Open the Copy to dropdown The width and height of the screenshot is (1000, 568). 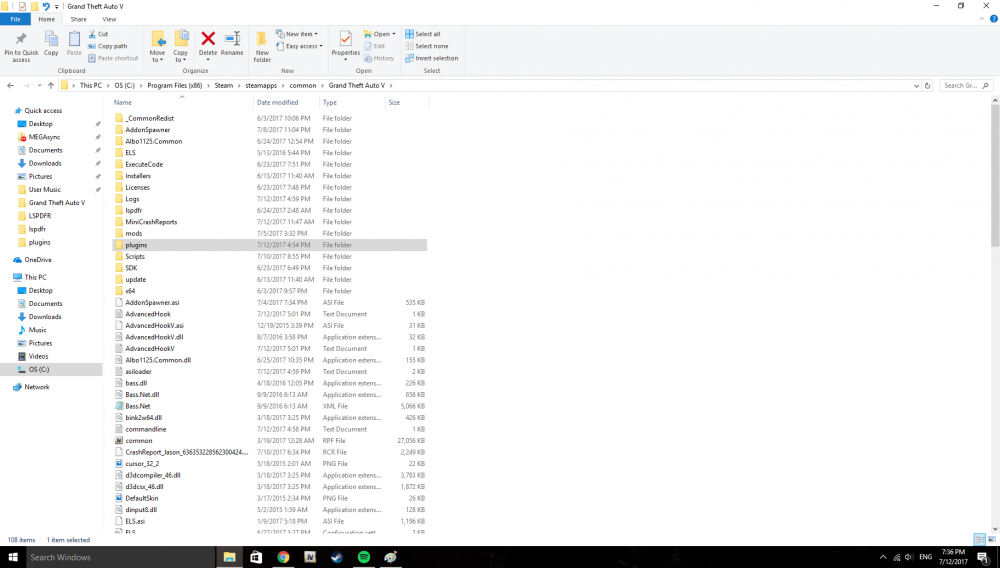[180, 46]
